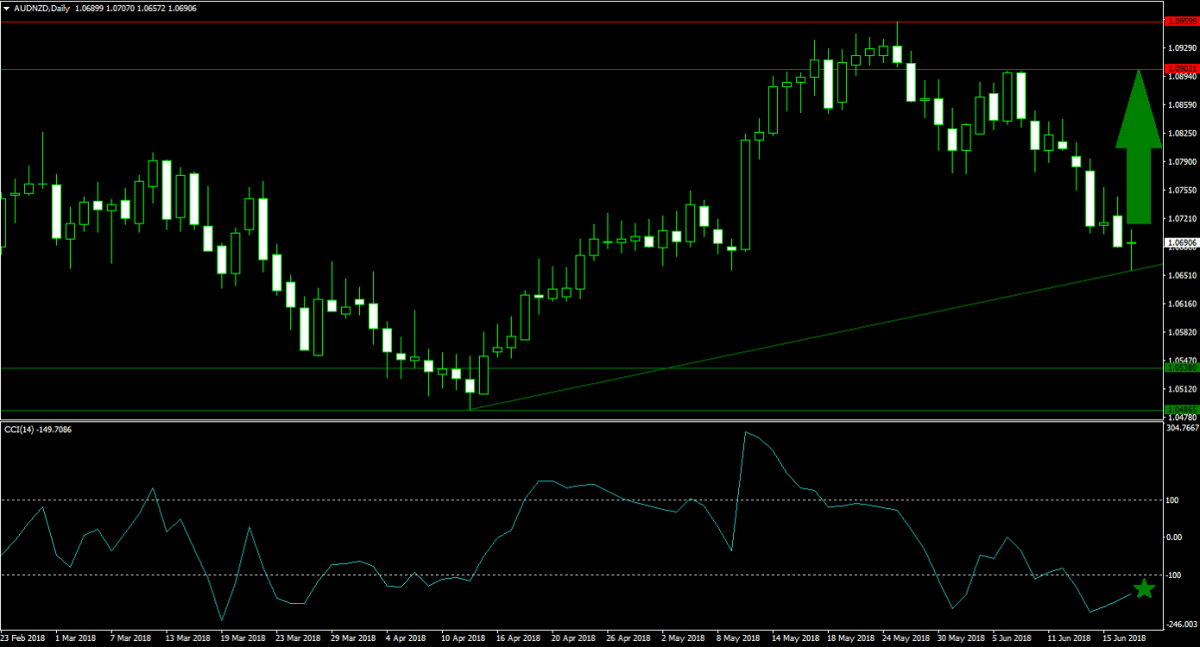Select the green 1.05380 level label
The height and width of the screenshot is (647, 1200).
click(1181, 368)
